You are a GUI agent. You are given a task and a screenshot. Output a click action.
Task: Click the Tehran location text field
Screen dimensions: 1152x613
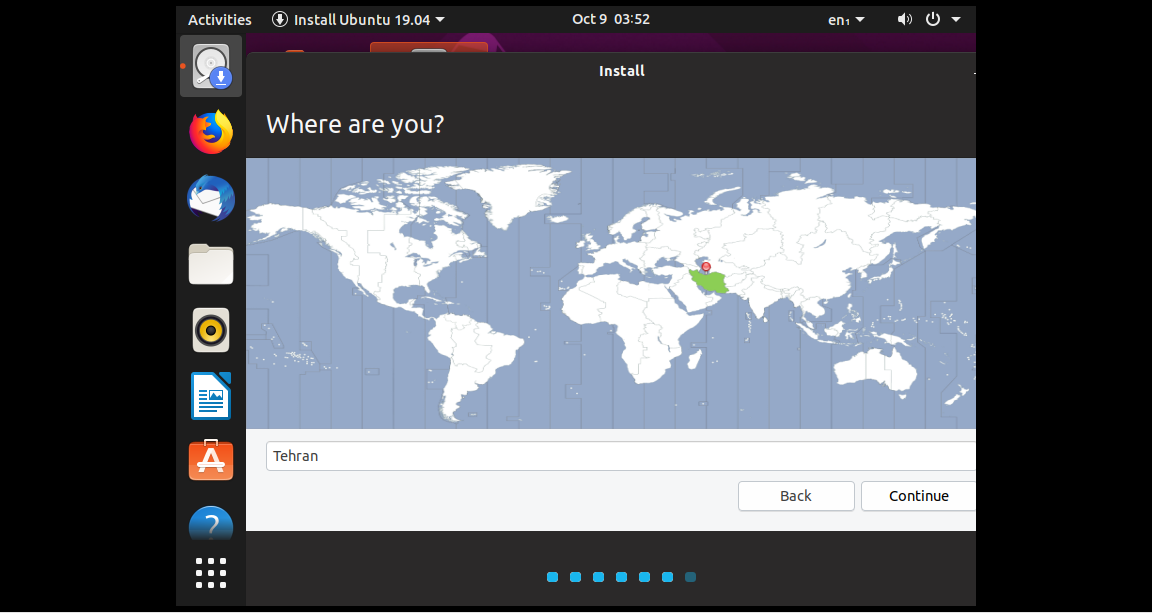point(620,456)
